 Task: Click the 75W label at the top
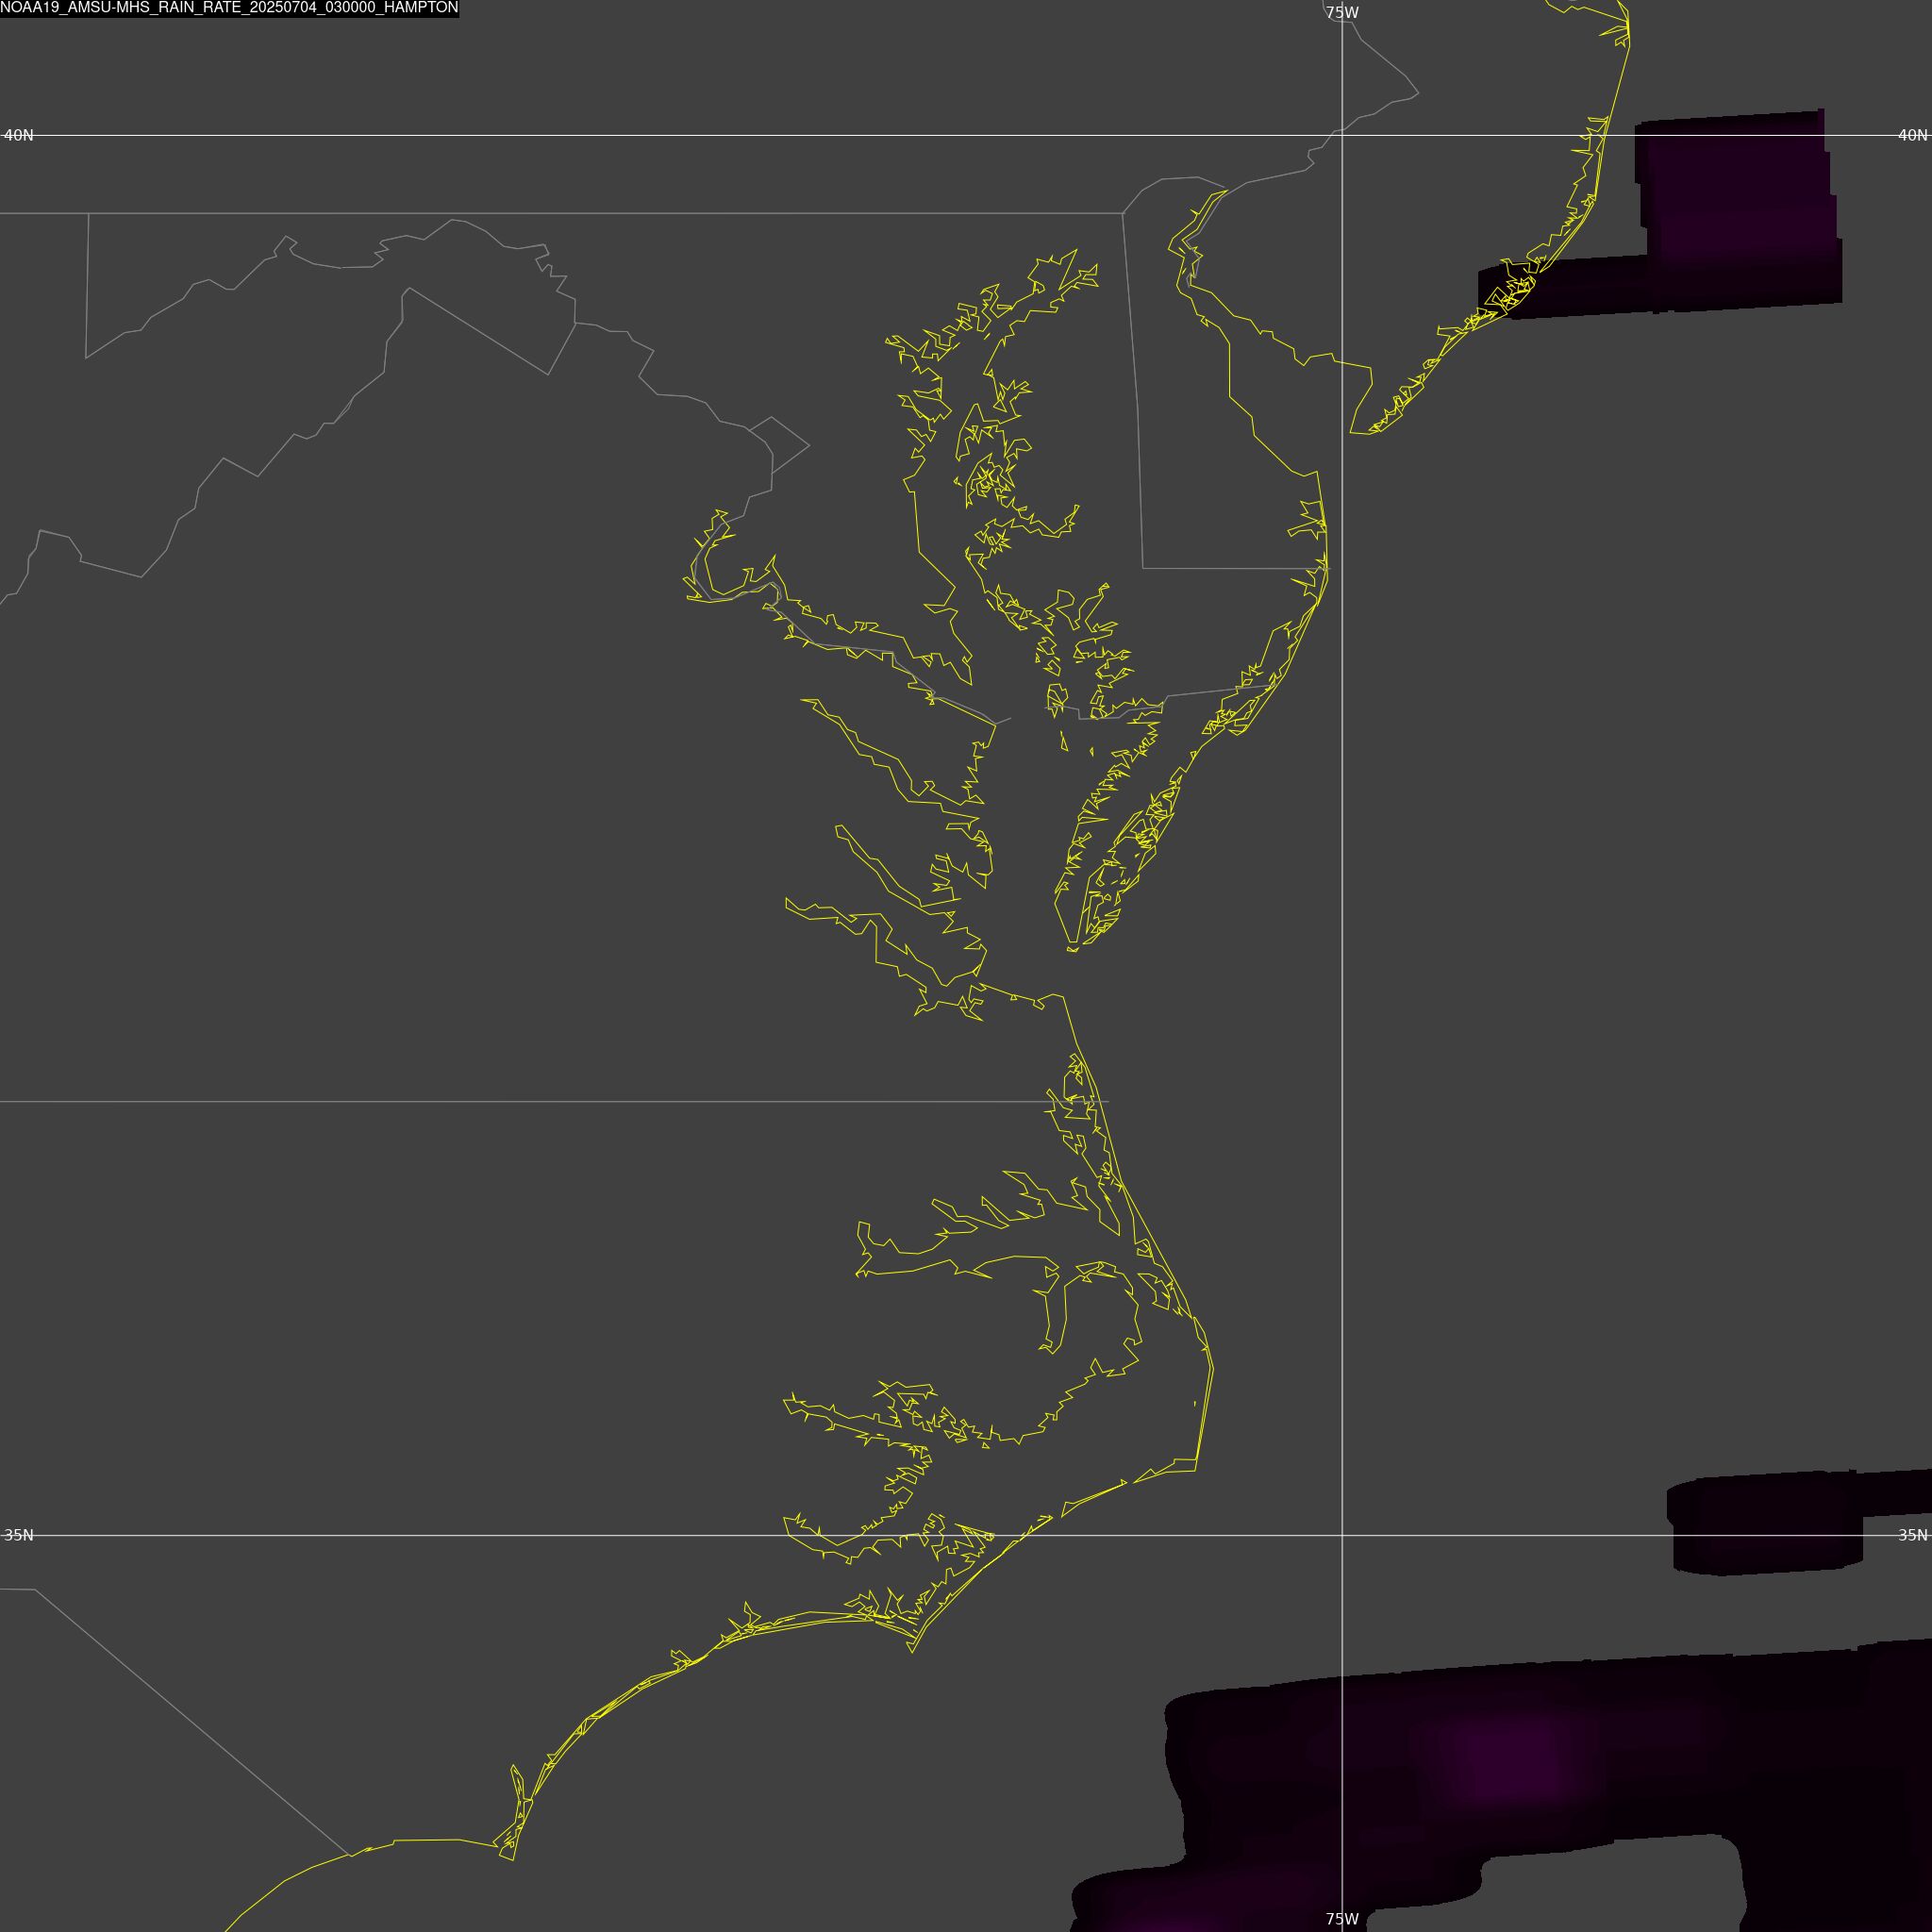point(1342,13)
